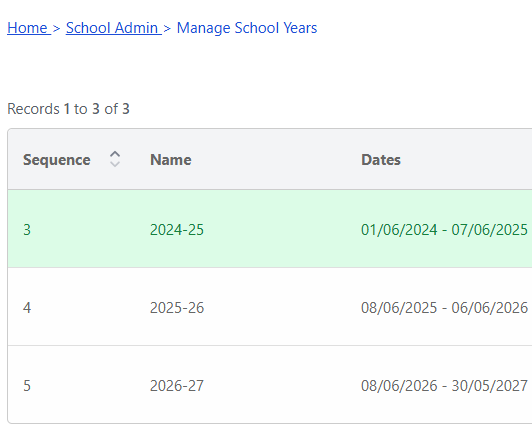
Task: Sort the table by the Sequence arrows icon
Action: point(115,159)
